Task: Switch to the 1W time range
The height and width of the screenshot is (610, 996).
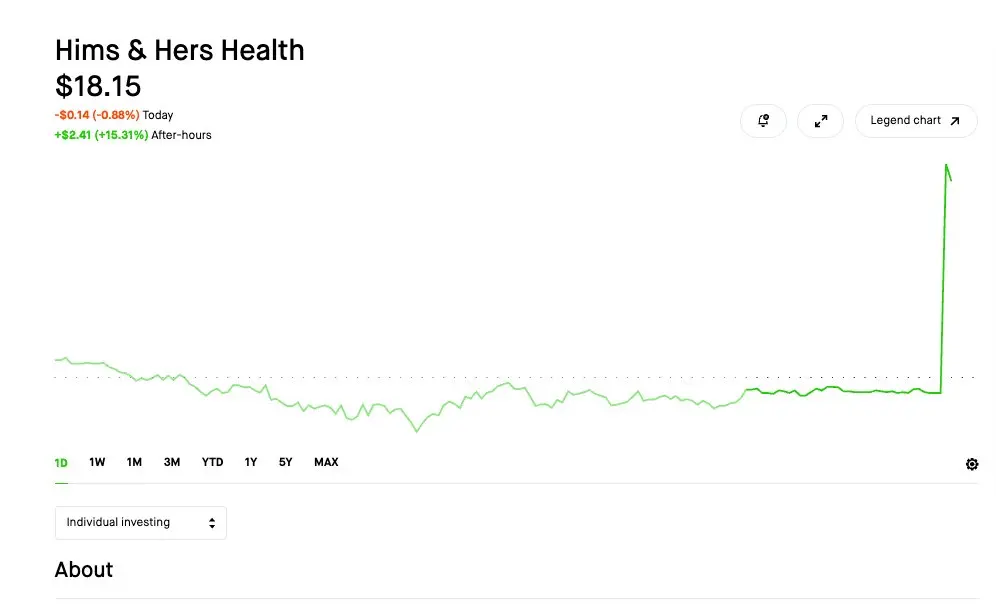Action: (x=97, y=462)
